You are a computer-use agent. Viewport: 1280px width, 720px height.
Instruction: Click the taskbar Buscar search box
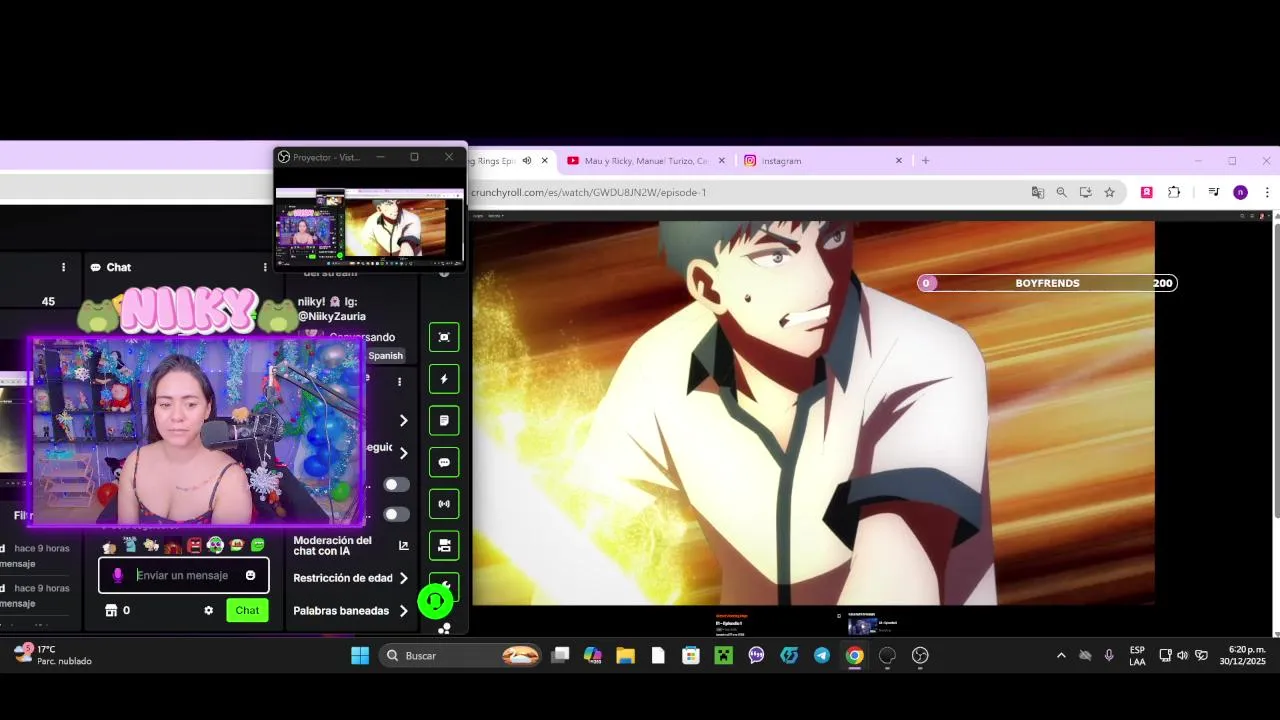(461, 655)
